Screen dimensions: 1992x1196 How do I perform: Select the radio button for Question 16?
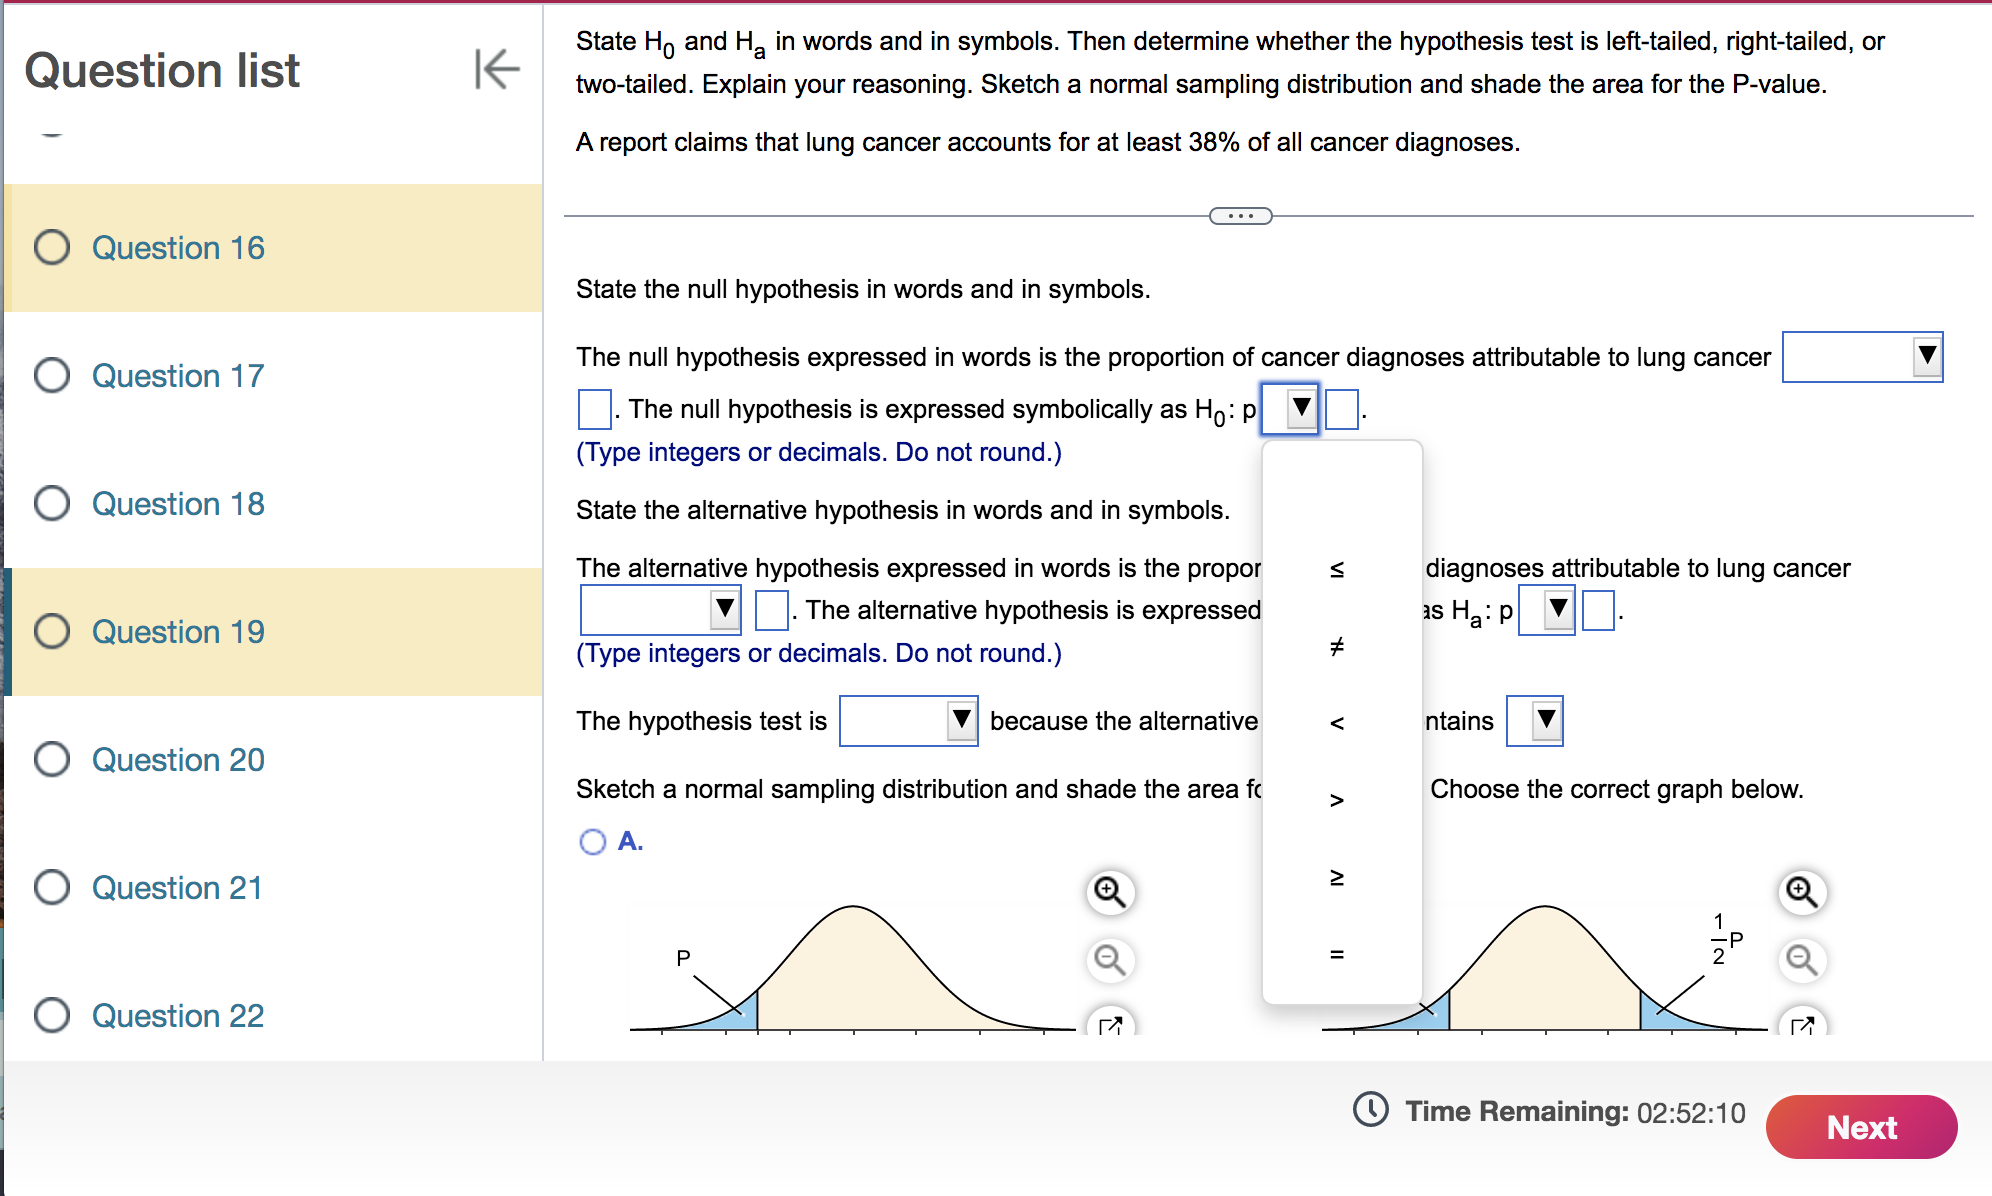52,248
